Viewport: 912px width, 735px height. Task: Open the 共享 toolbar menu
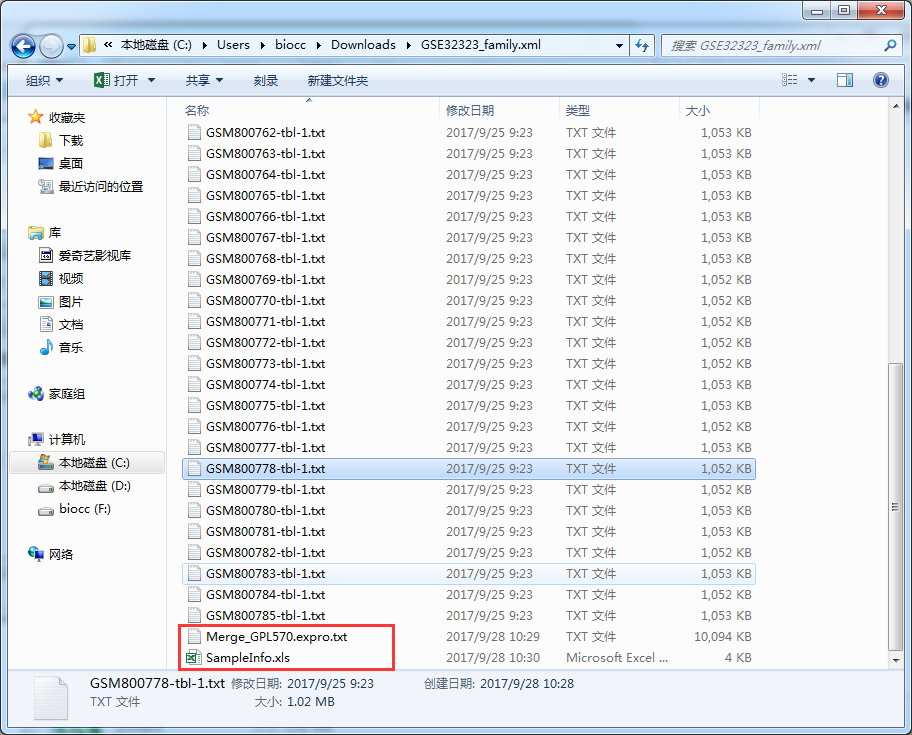[x=204, y=80]
